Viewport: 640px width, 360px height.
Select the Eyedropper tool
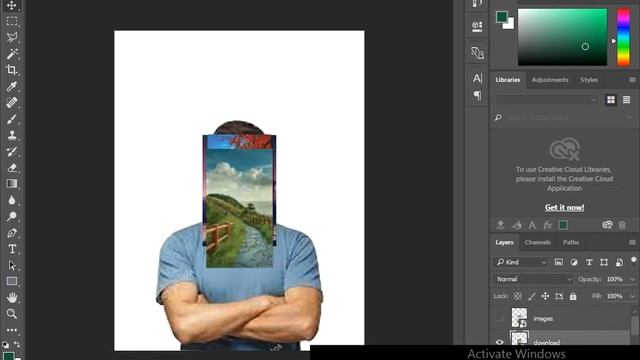point(11,86)
